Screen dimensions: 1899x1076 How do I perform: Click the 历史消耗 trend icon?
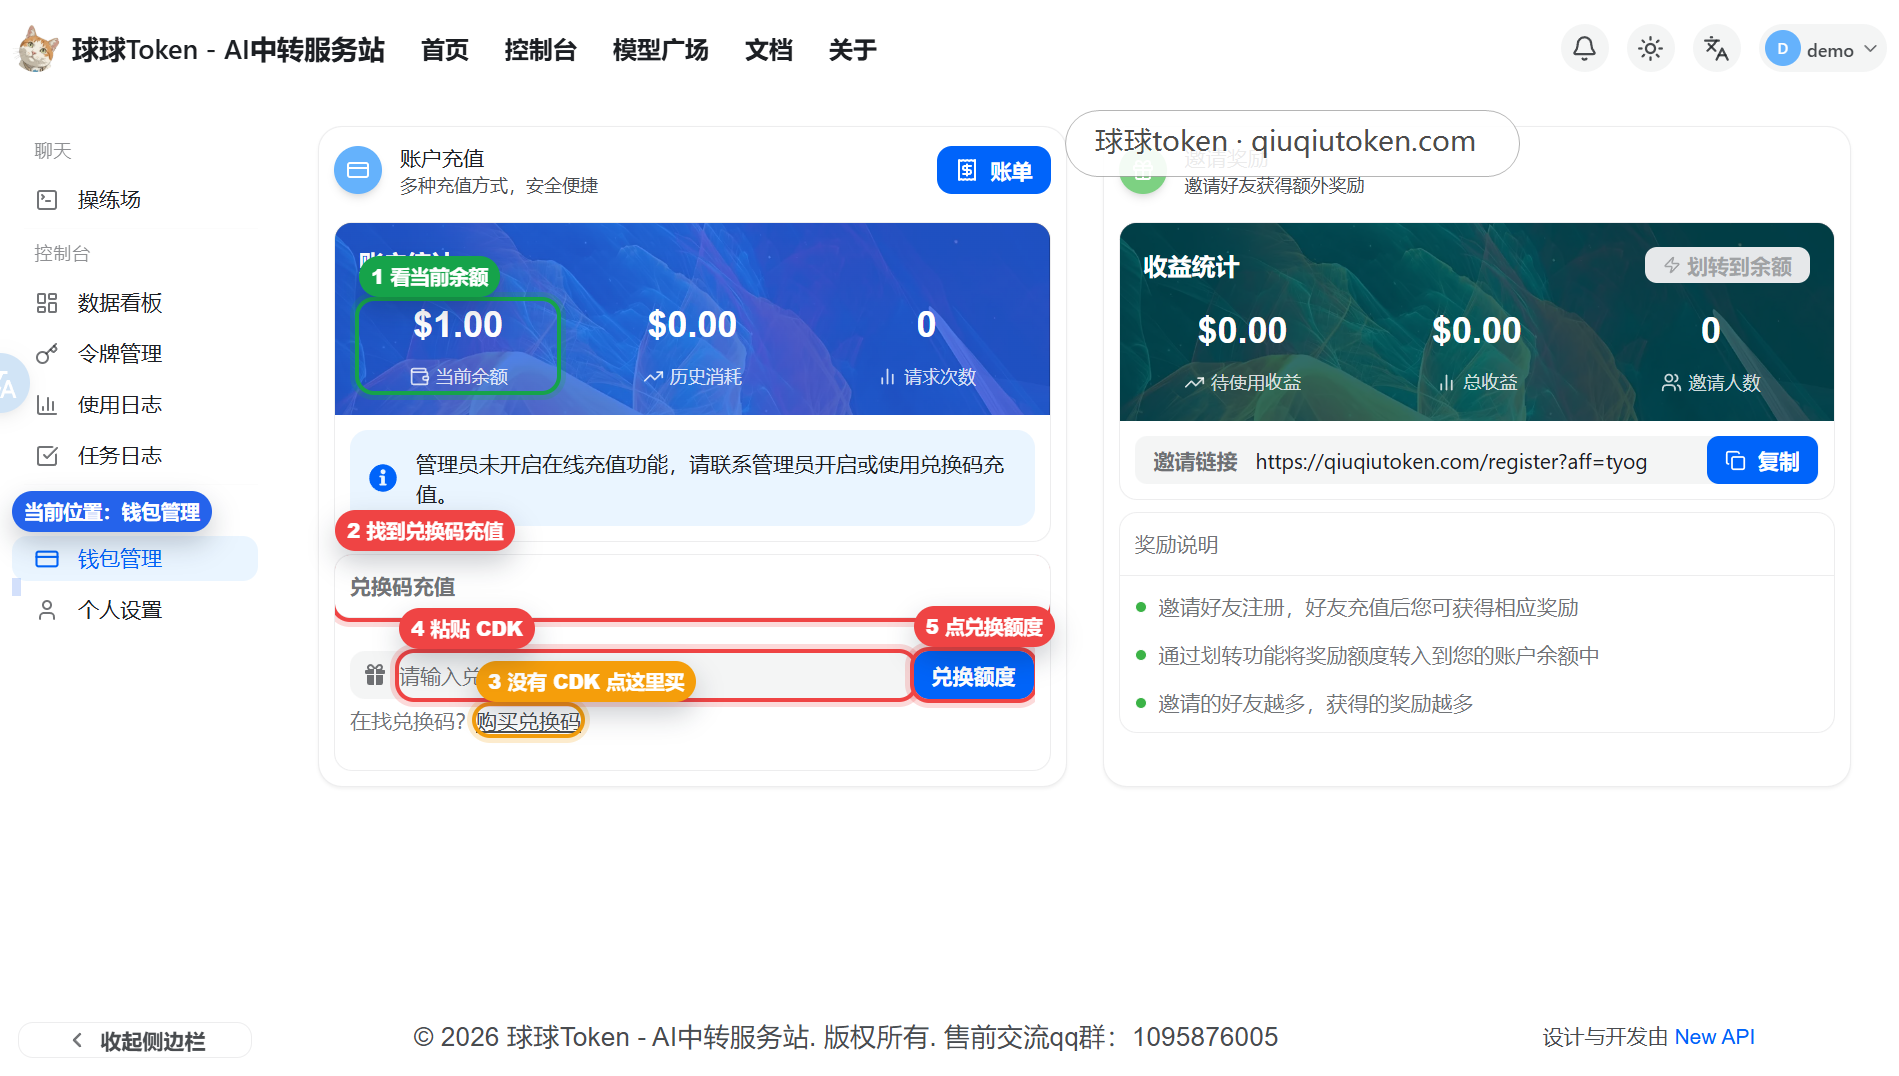(653, 377)
